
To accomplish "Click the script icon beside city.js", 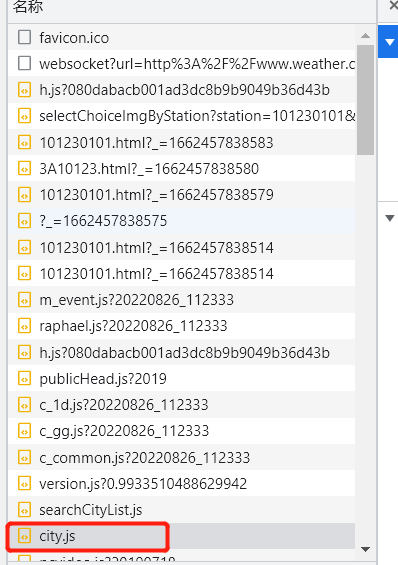I will tap(24, 537).
